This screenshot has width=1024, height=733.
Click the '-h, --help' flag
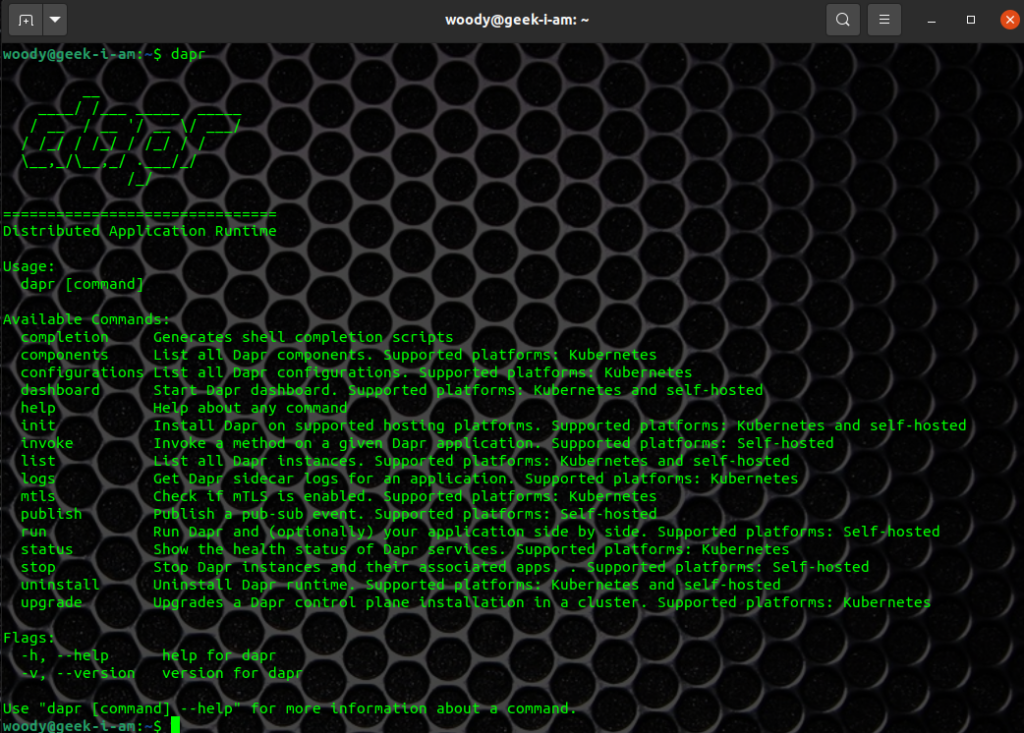click(x=64, y=655)
